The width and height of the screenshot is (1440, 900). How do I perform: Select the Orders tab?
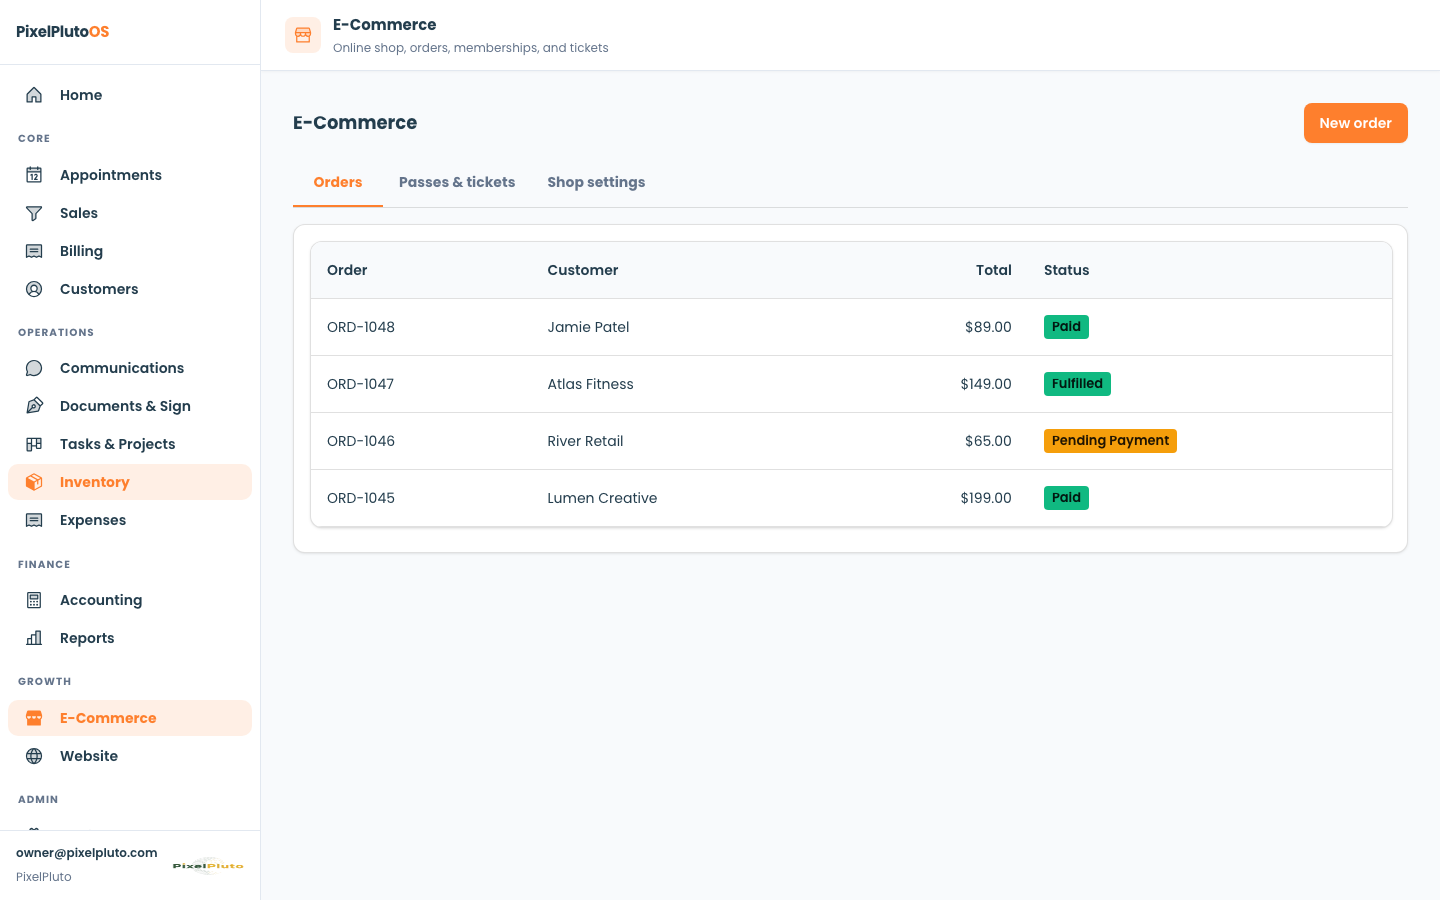click(338, 182)
